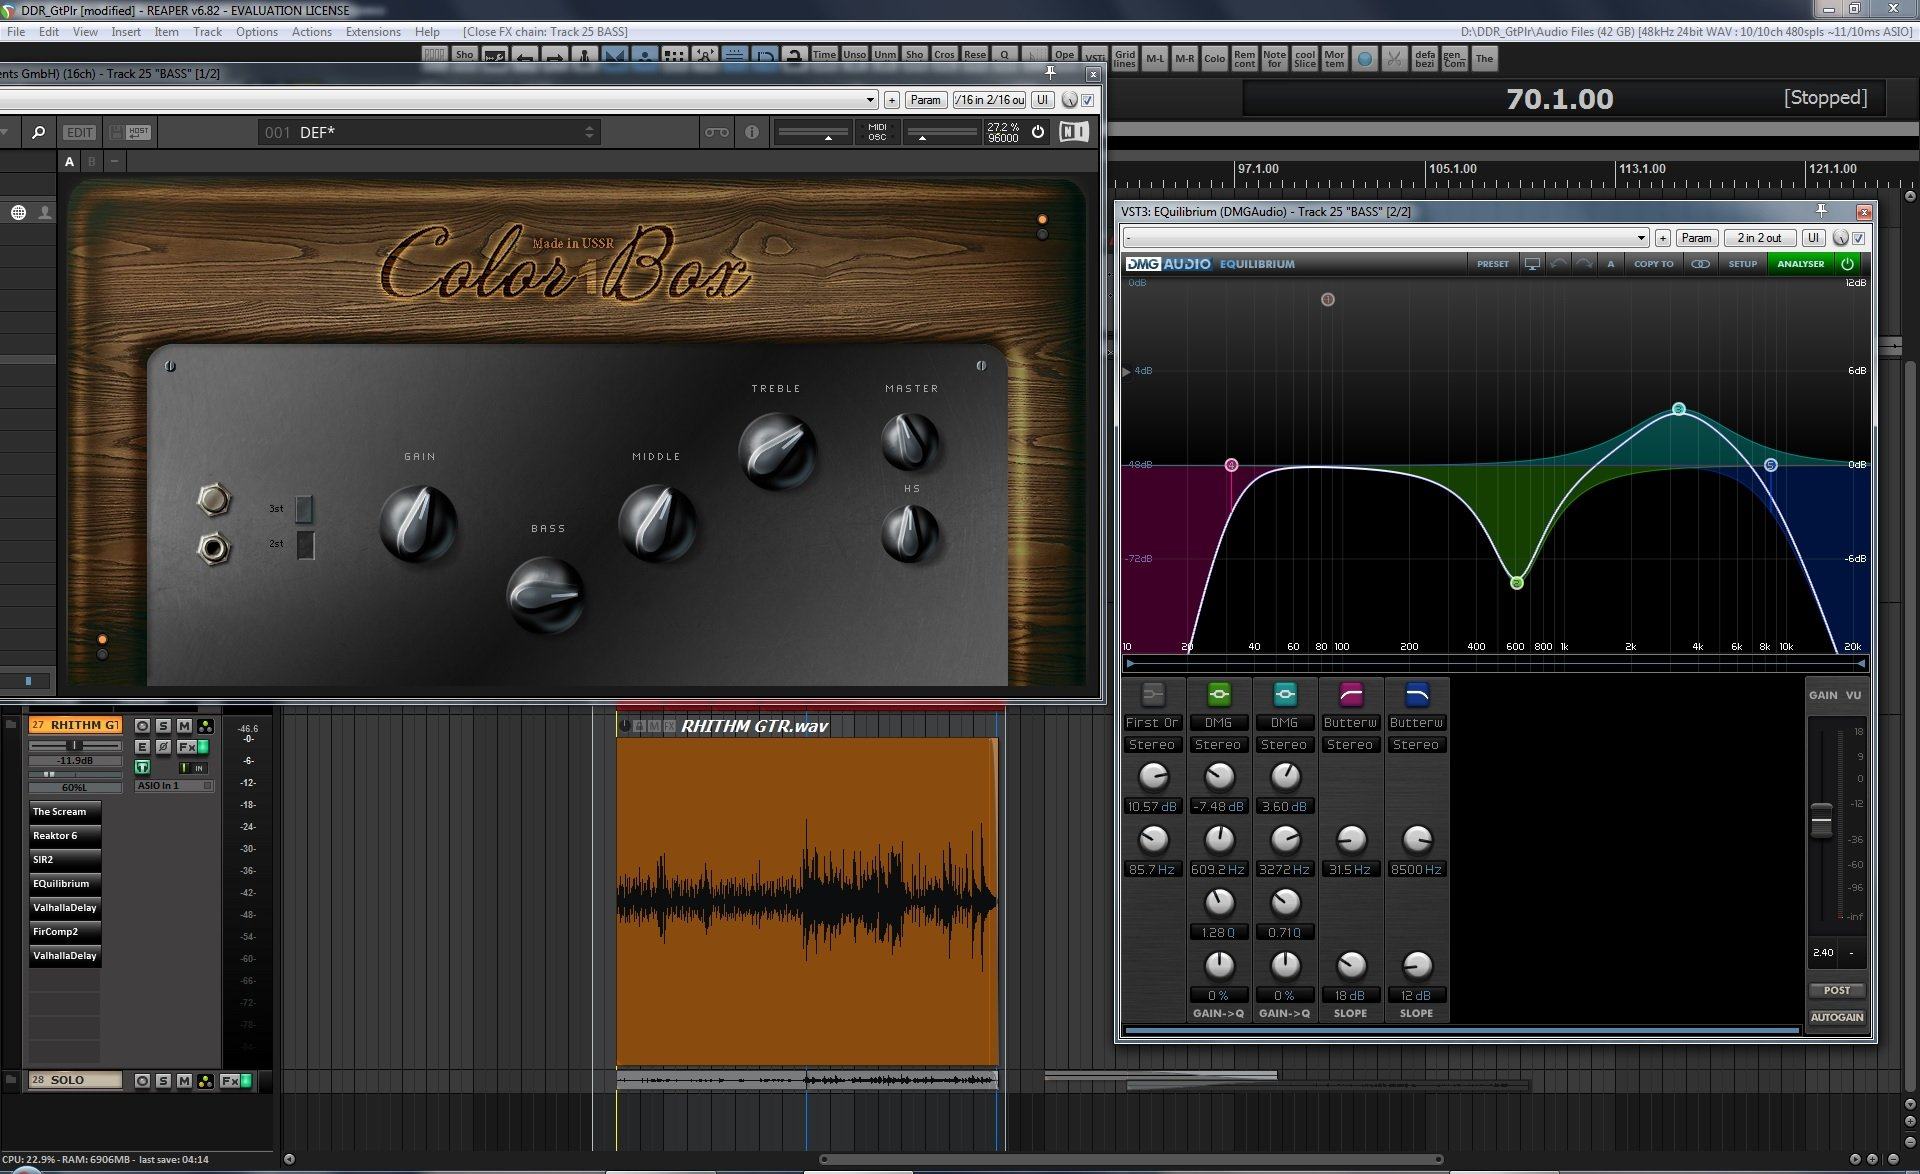Open the FX chain for SOLO track
Screen dimensions: 1920x1174
point(230,1080)
